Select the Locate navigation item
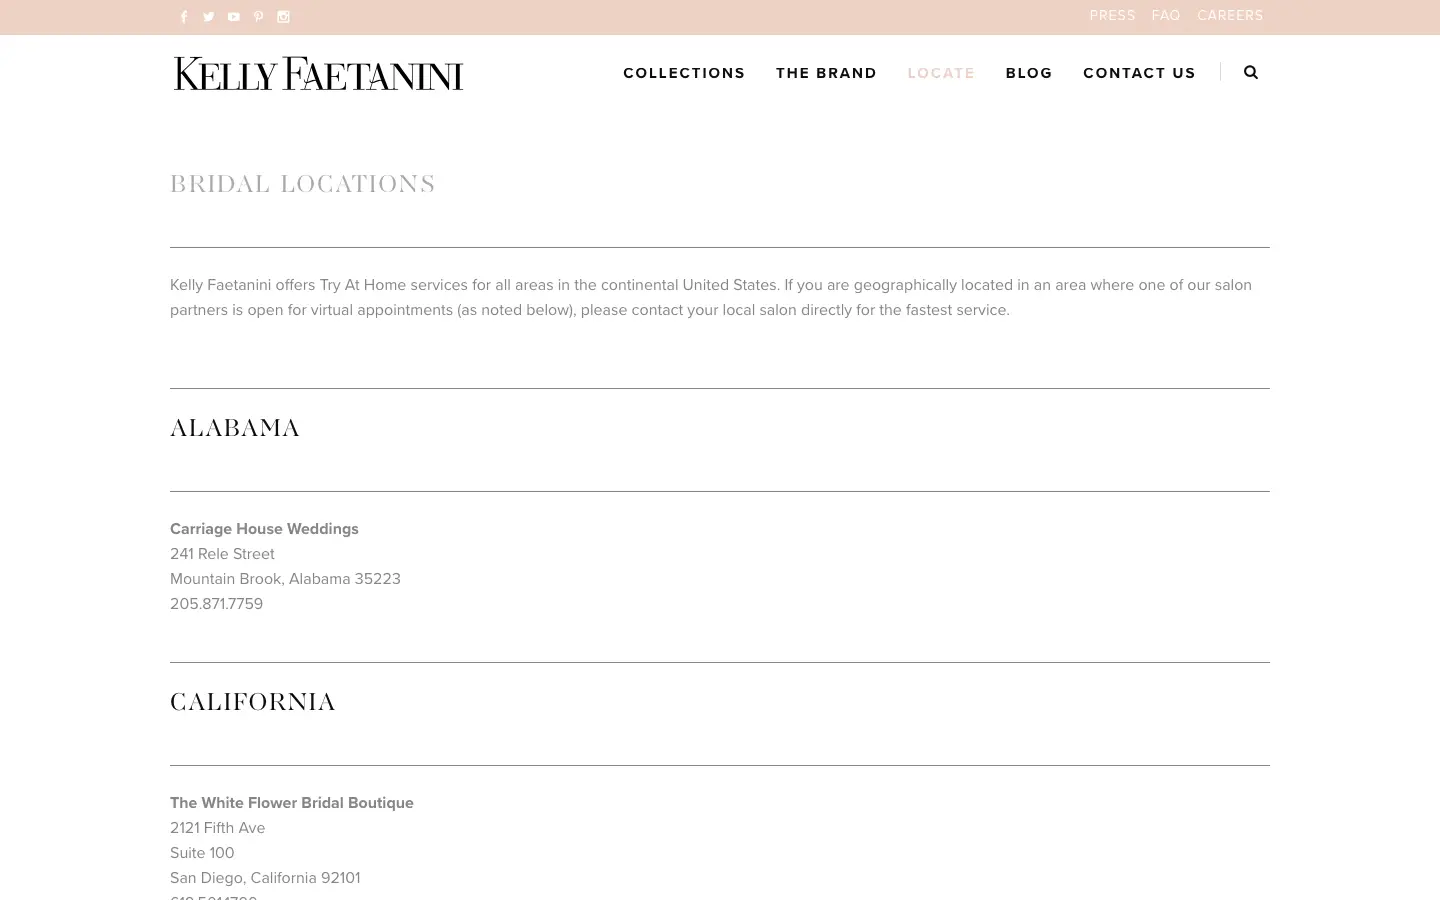 coord(941,73)
